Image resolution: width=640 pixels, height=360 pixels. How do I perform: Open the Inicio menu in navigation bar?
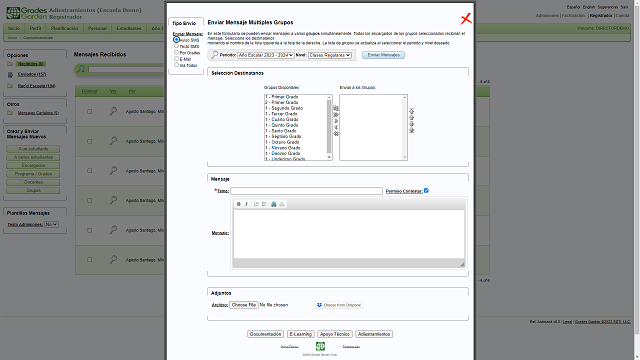[x=14, y=29]
